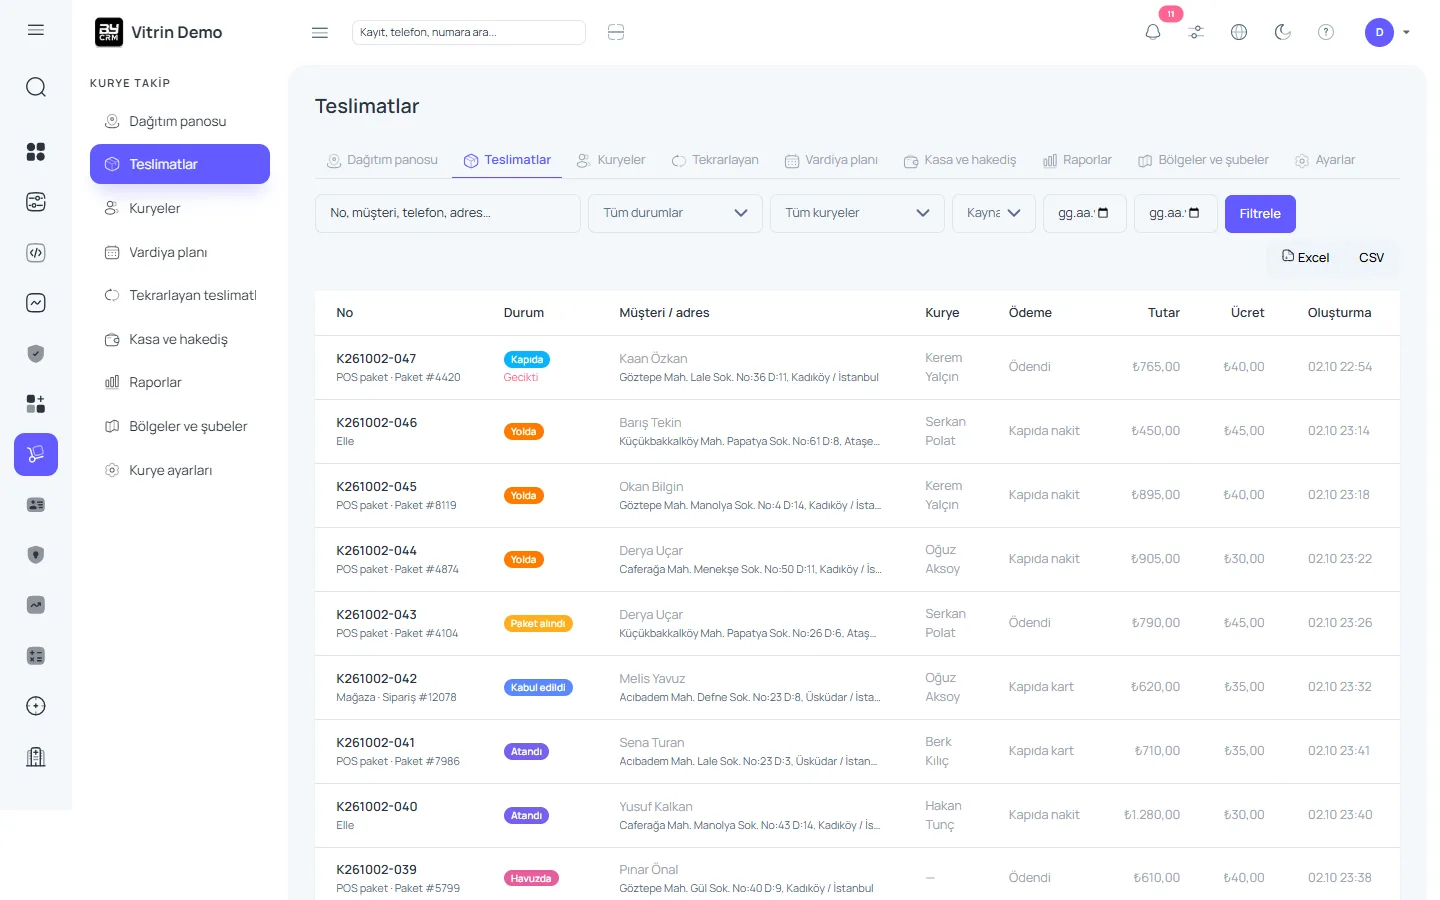
Task: Click the hamburger menu in the left rail
Action: [x=36, y=30]
